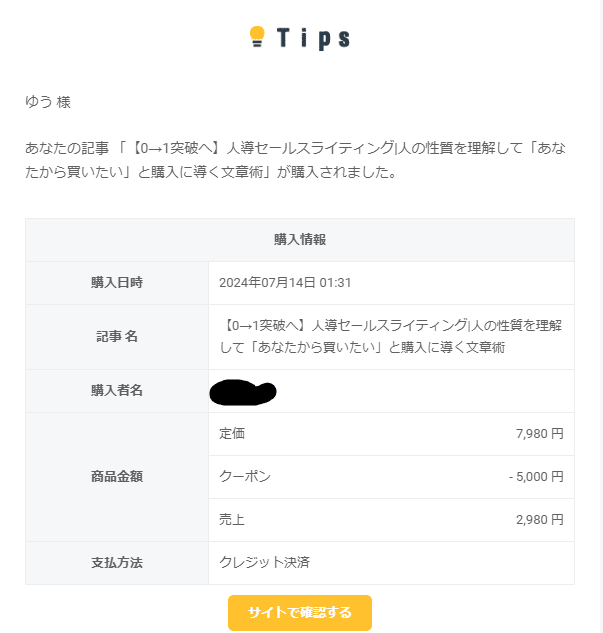The image size is (603, 633).
Task: Click the サイトで確認する button
Action: 299,612
